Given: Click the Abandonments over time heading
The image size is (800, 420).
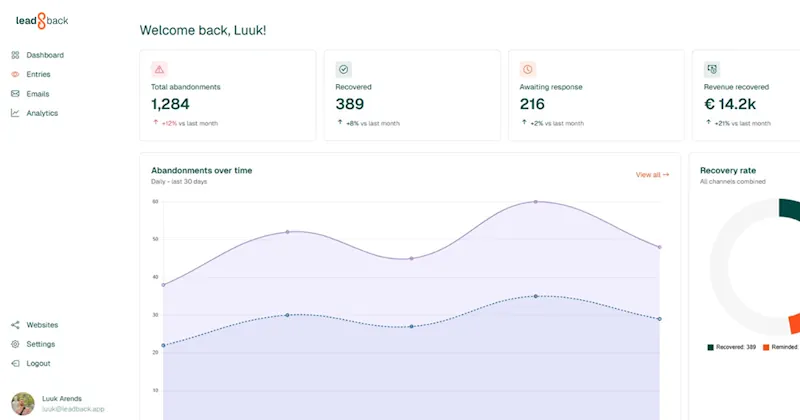Looking at the screenshot, I should (x=202, y=170).
